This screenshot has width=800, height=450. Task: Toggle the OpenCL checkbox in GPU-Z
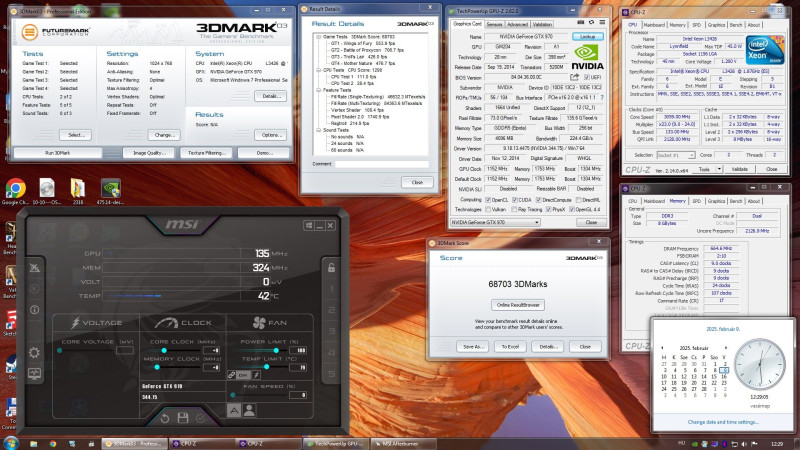point(488,200)
